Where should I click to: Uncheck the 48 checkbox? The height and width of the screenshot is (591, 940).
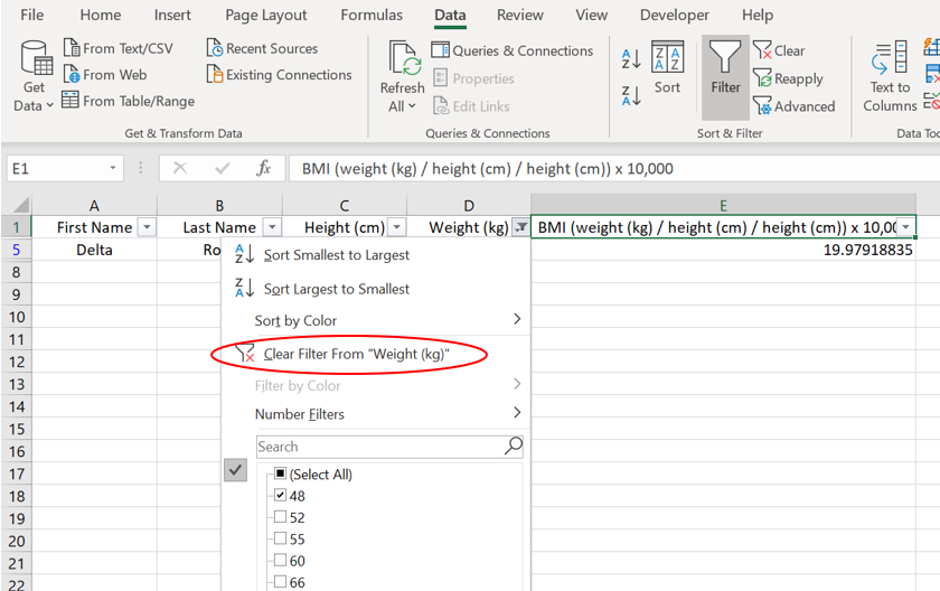281,496
